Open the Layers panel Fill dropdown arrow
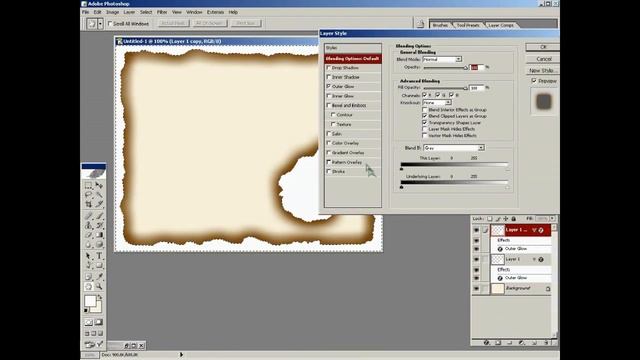 [553, 219]
